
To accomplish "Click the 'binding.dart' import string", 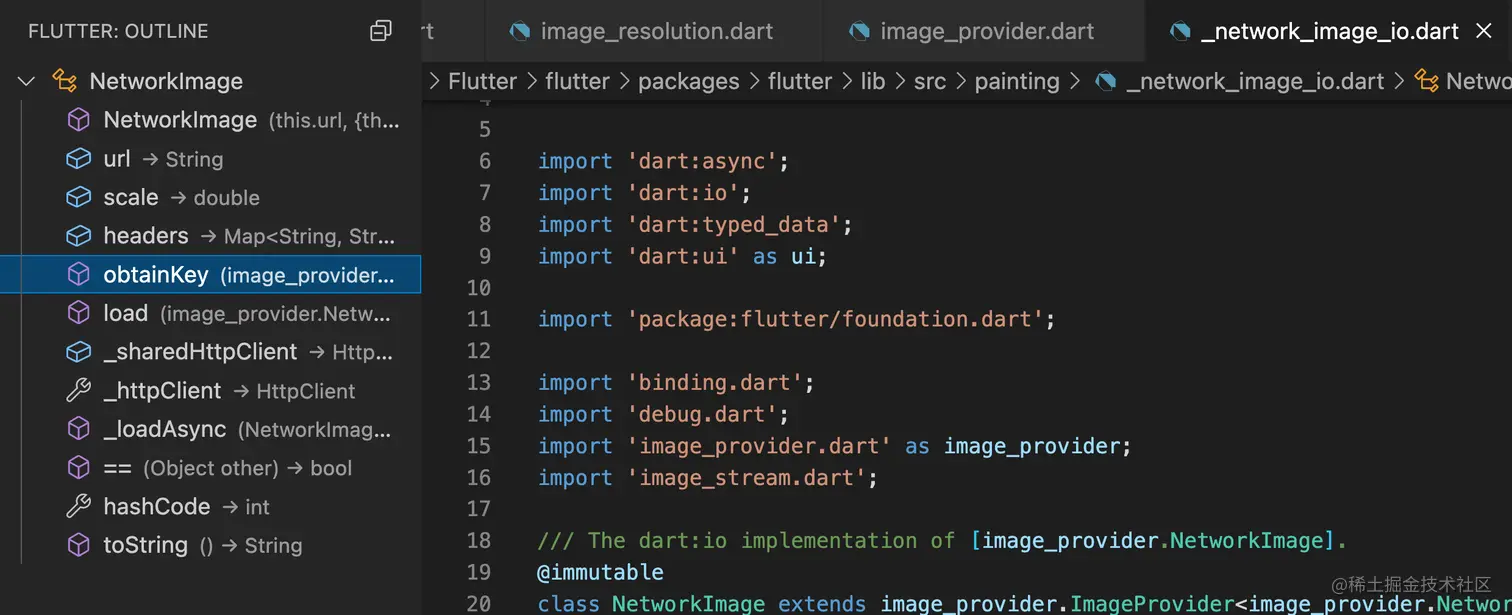I will click(714, 383).
